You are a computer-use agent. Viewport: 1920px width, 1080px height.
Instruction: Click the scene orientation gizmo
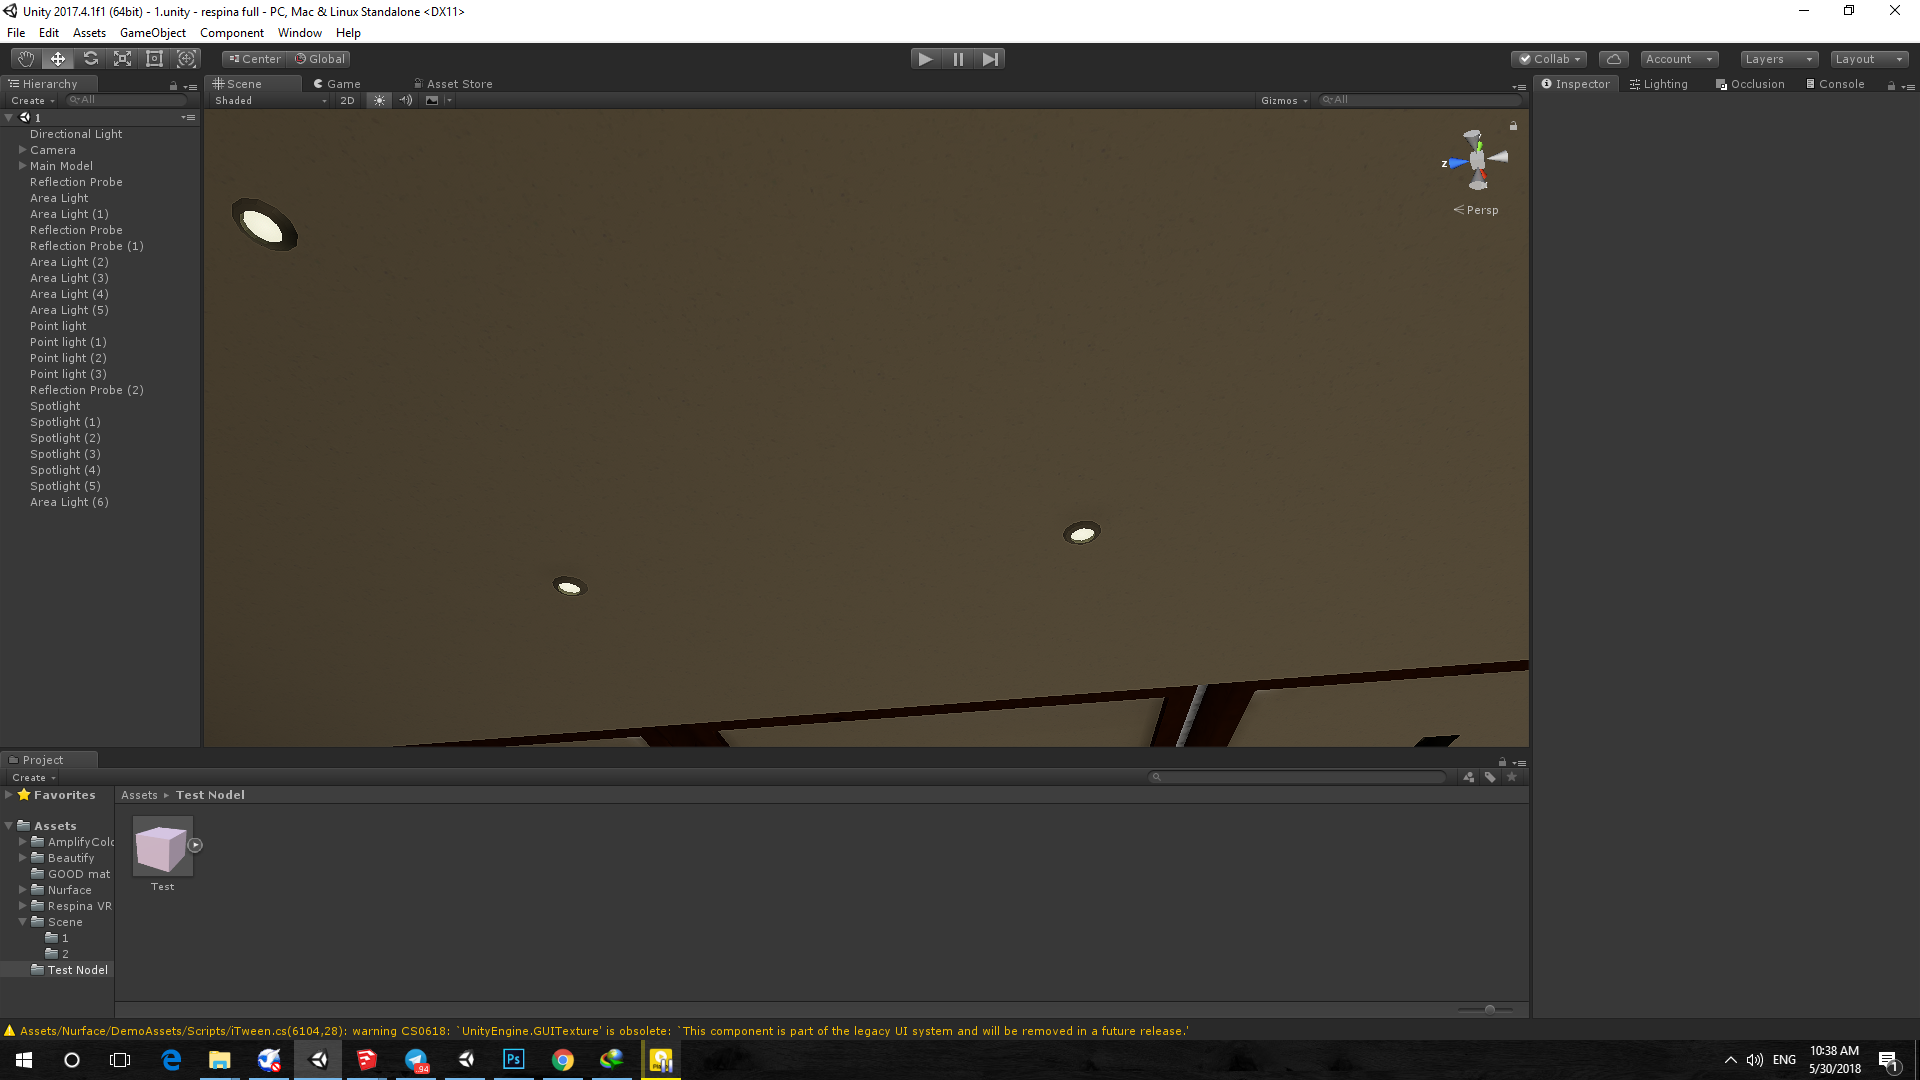(1477, 160)
